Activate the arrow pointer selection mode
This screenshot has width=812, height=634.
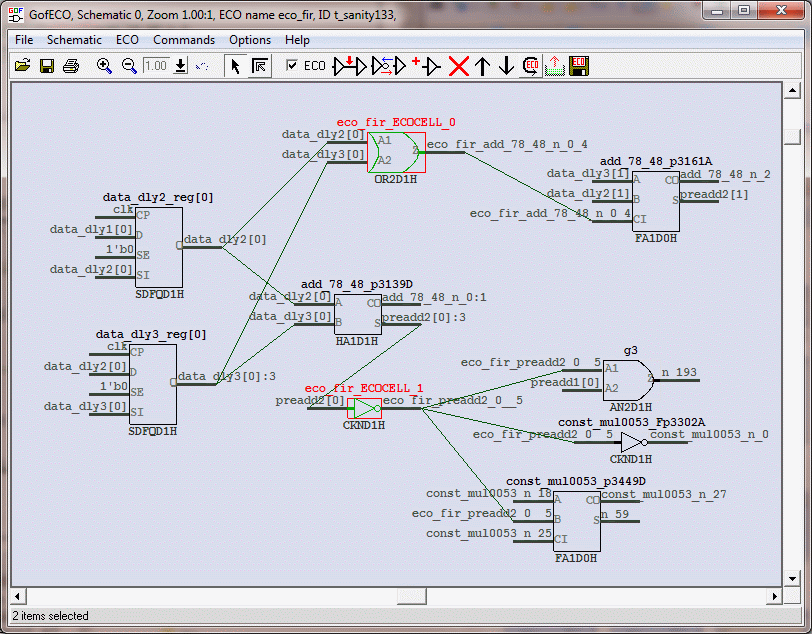tap(235, 66)
